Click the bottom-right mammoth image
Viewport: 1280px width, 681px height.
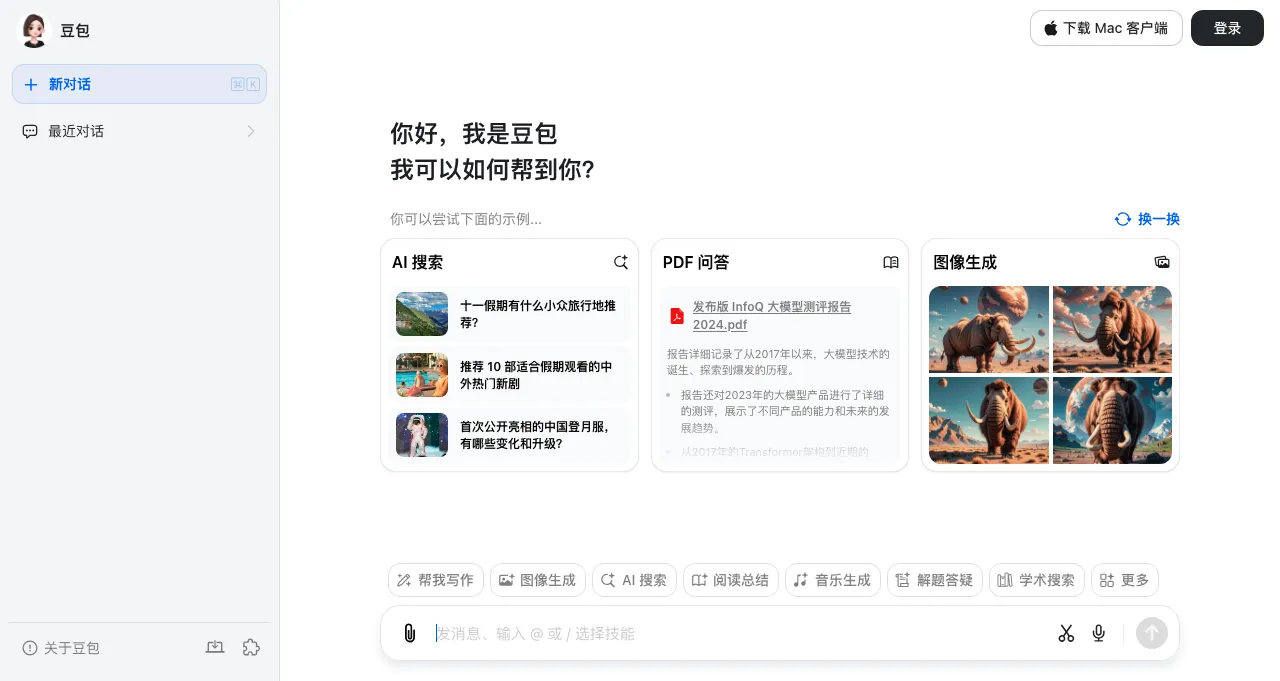1112,420
